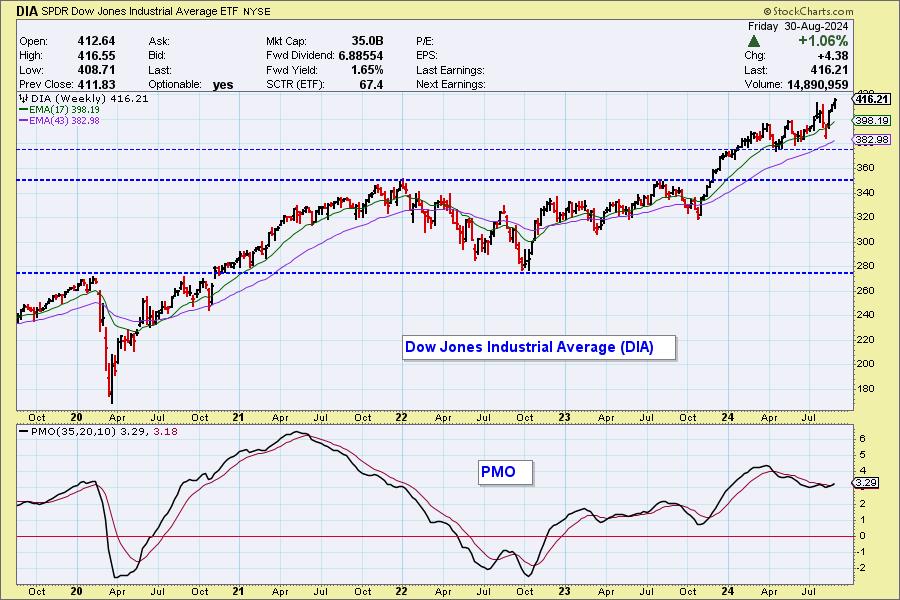Select the Prev Close value 411.83
Viewport: 900px width, 600px height.
[x=96, y=84]
